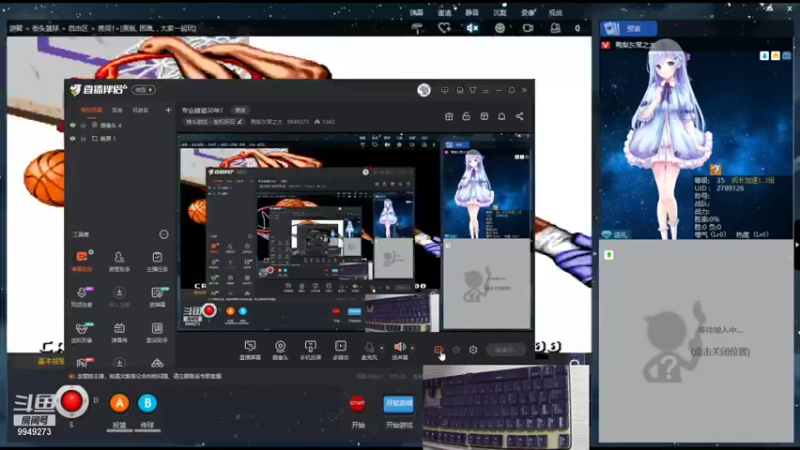Add a new scene with plus button
The image size is (800, 450).
click(x=168, y=110)
